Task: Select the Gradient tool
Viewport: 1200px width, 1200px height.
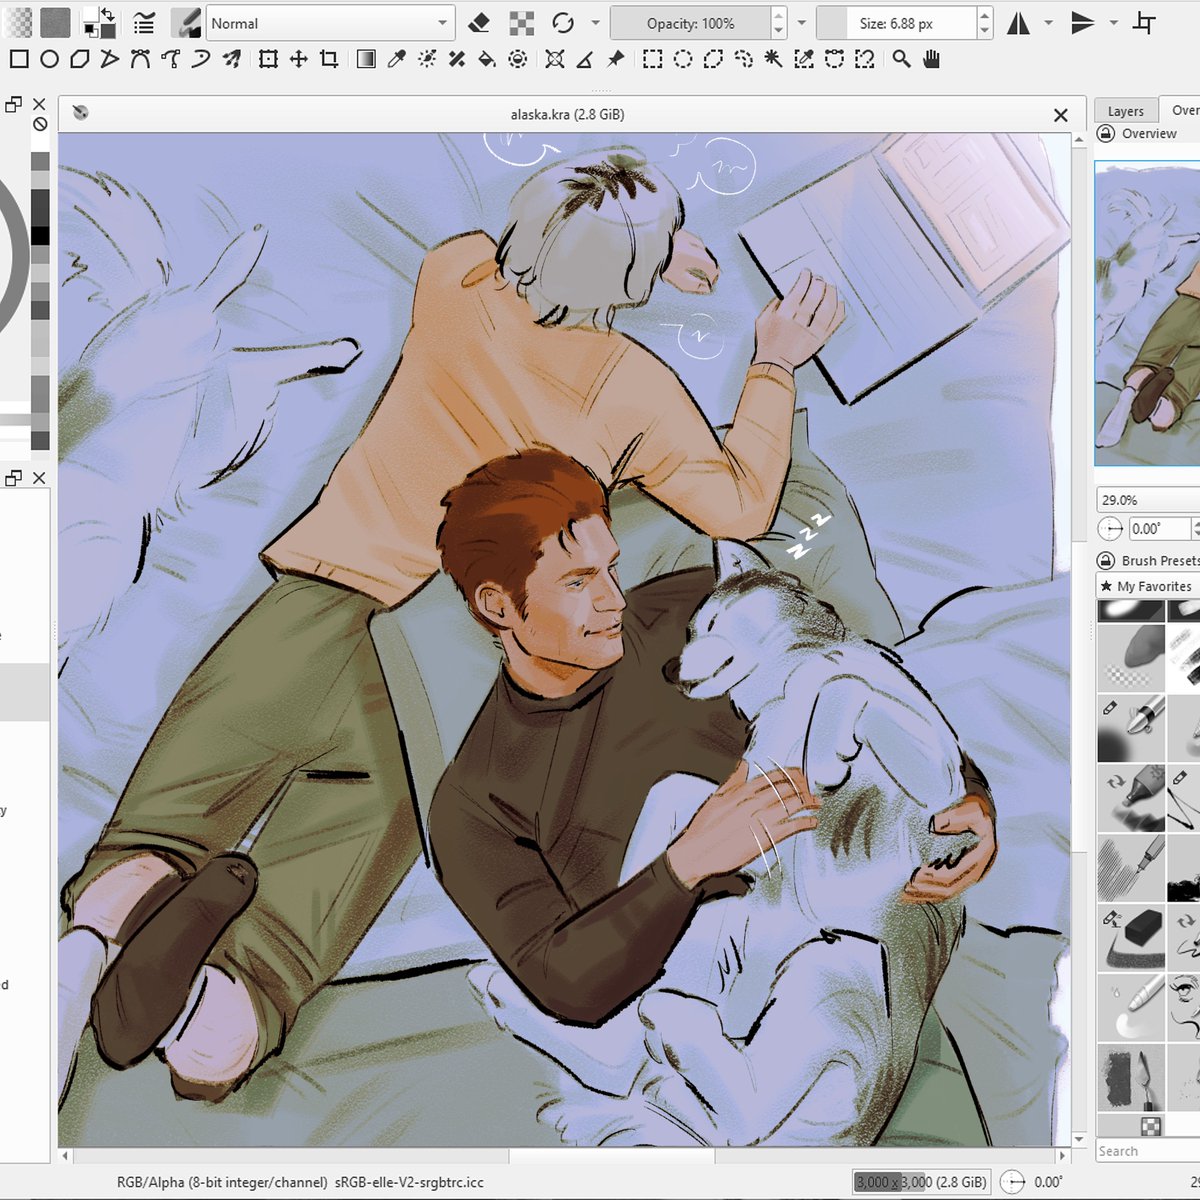Action: pyautogui.click(x=366, y=60)
